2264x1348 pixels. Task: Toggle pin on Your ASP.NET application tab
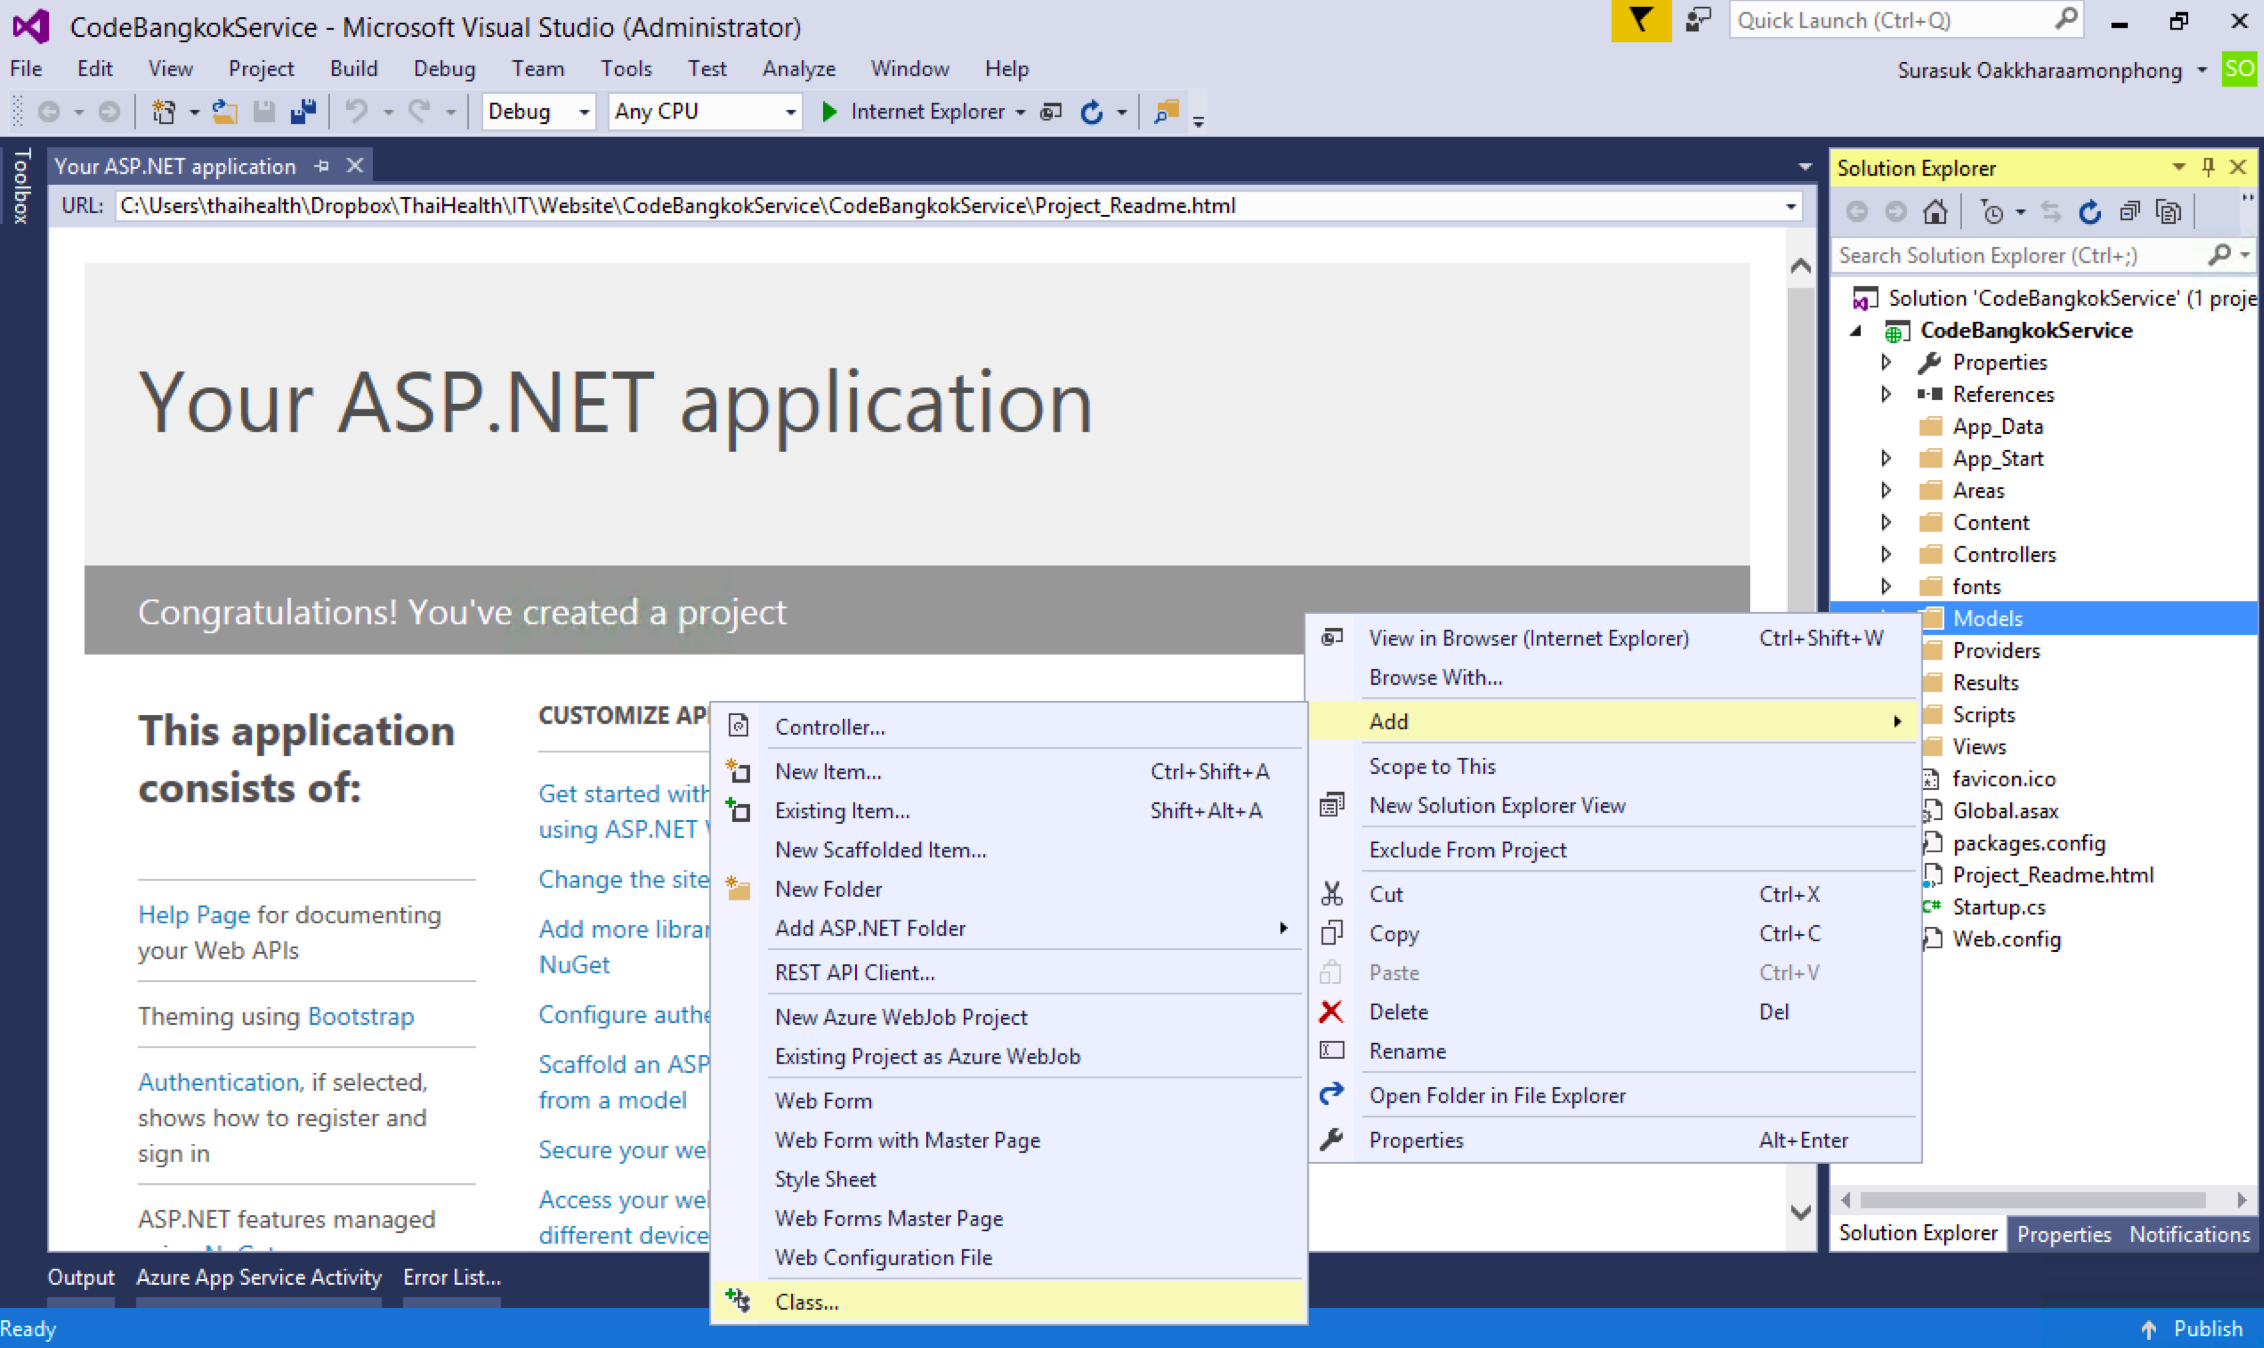322,166
